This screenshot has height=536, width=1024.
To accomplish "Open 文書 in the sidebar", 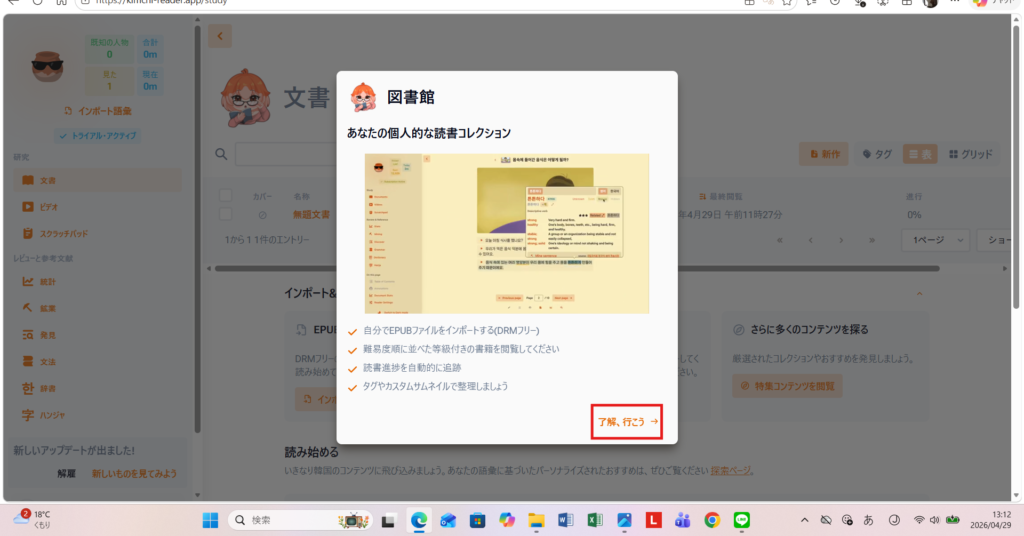I will pyautogui.click(x=97, y=180).
